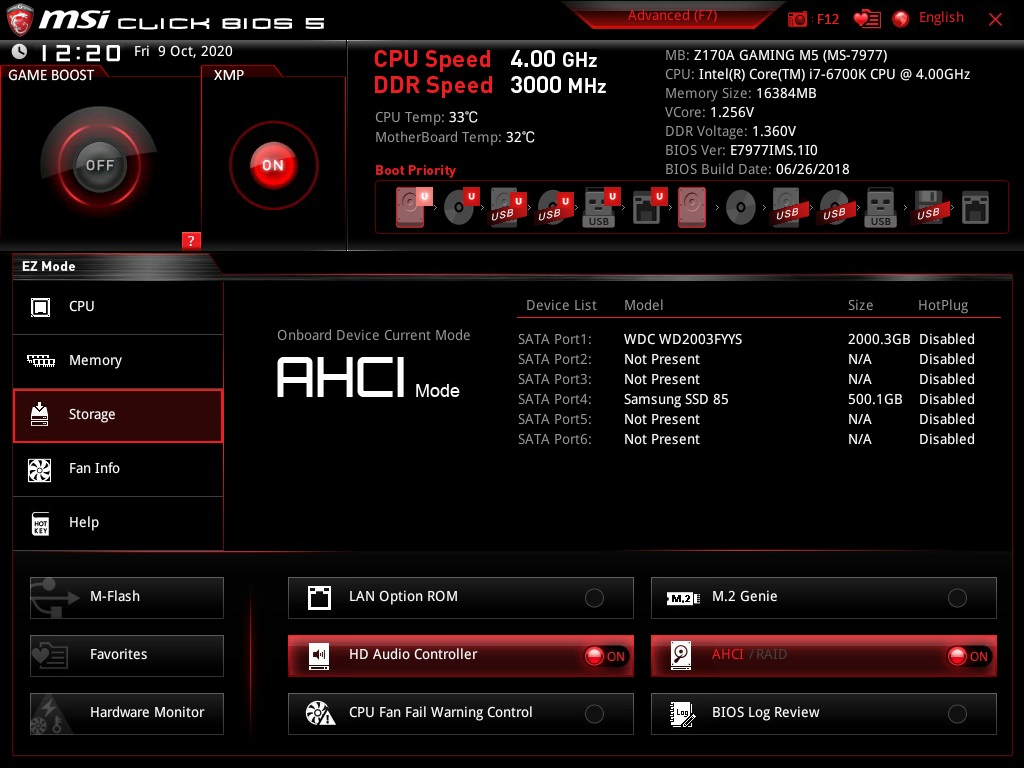Click the large AHCI Mode text
Image resolution: width=1024 pixels, height=768 pixels.
click(368, 377)
